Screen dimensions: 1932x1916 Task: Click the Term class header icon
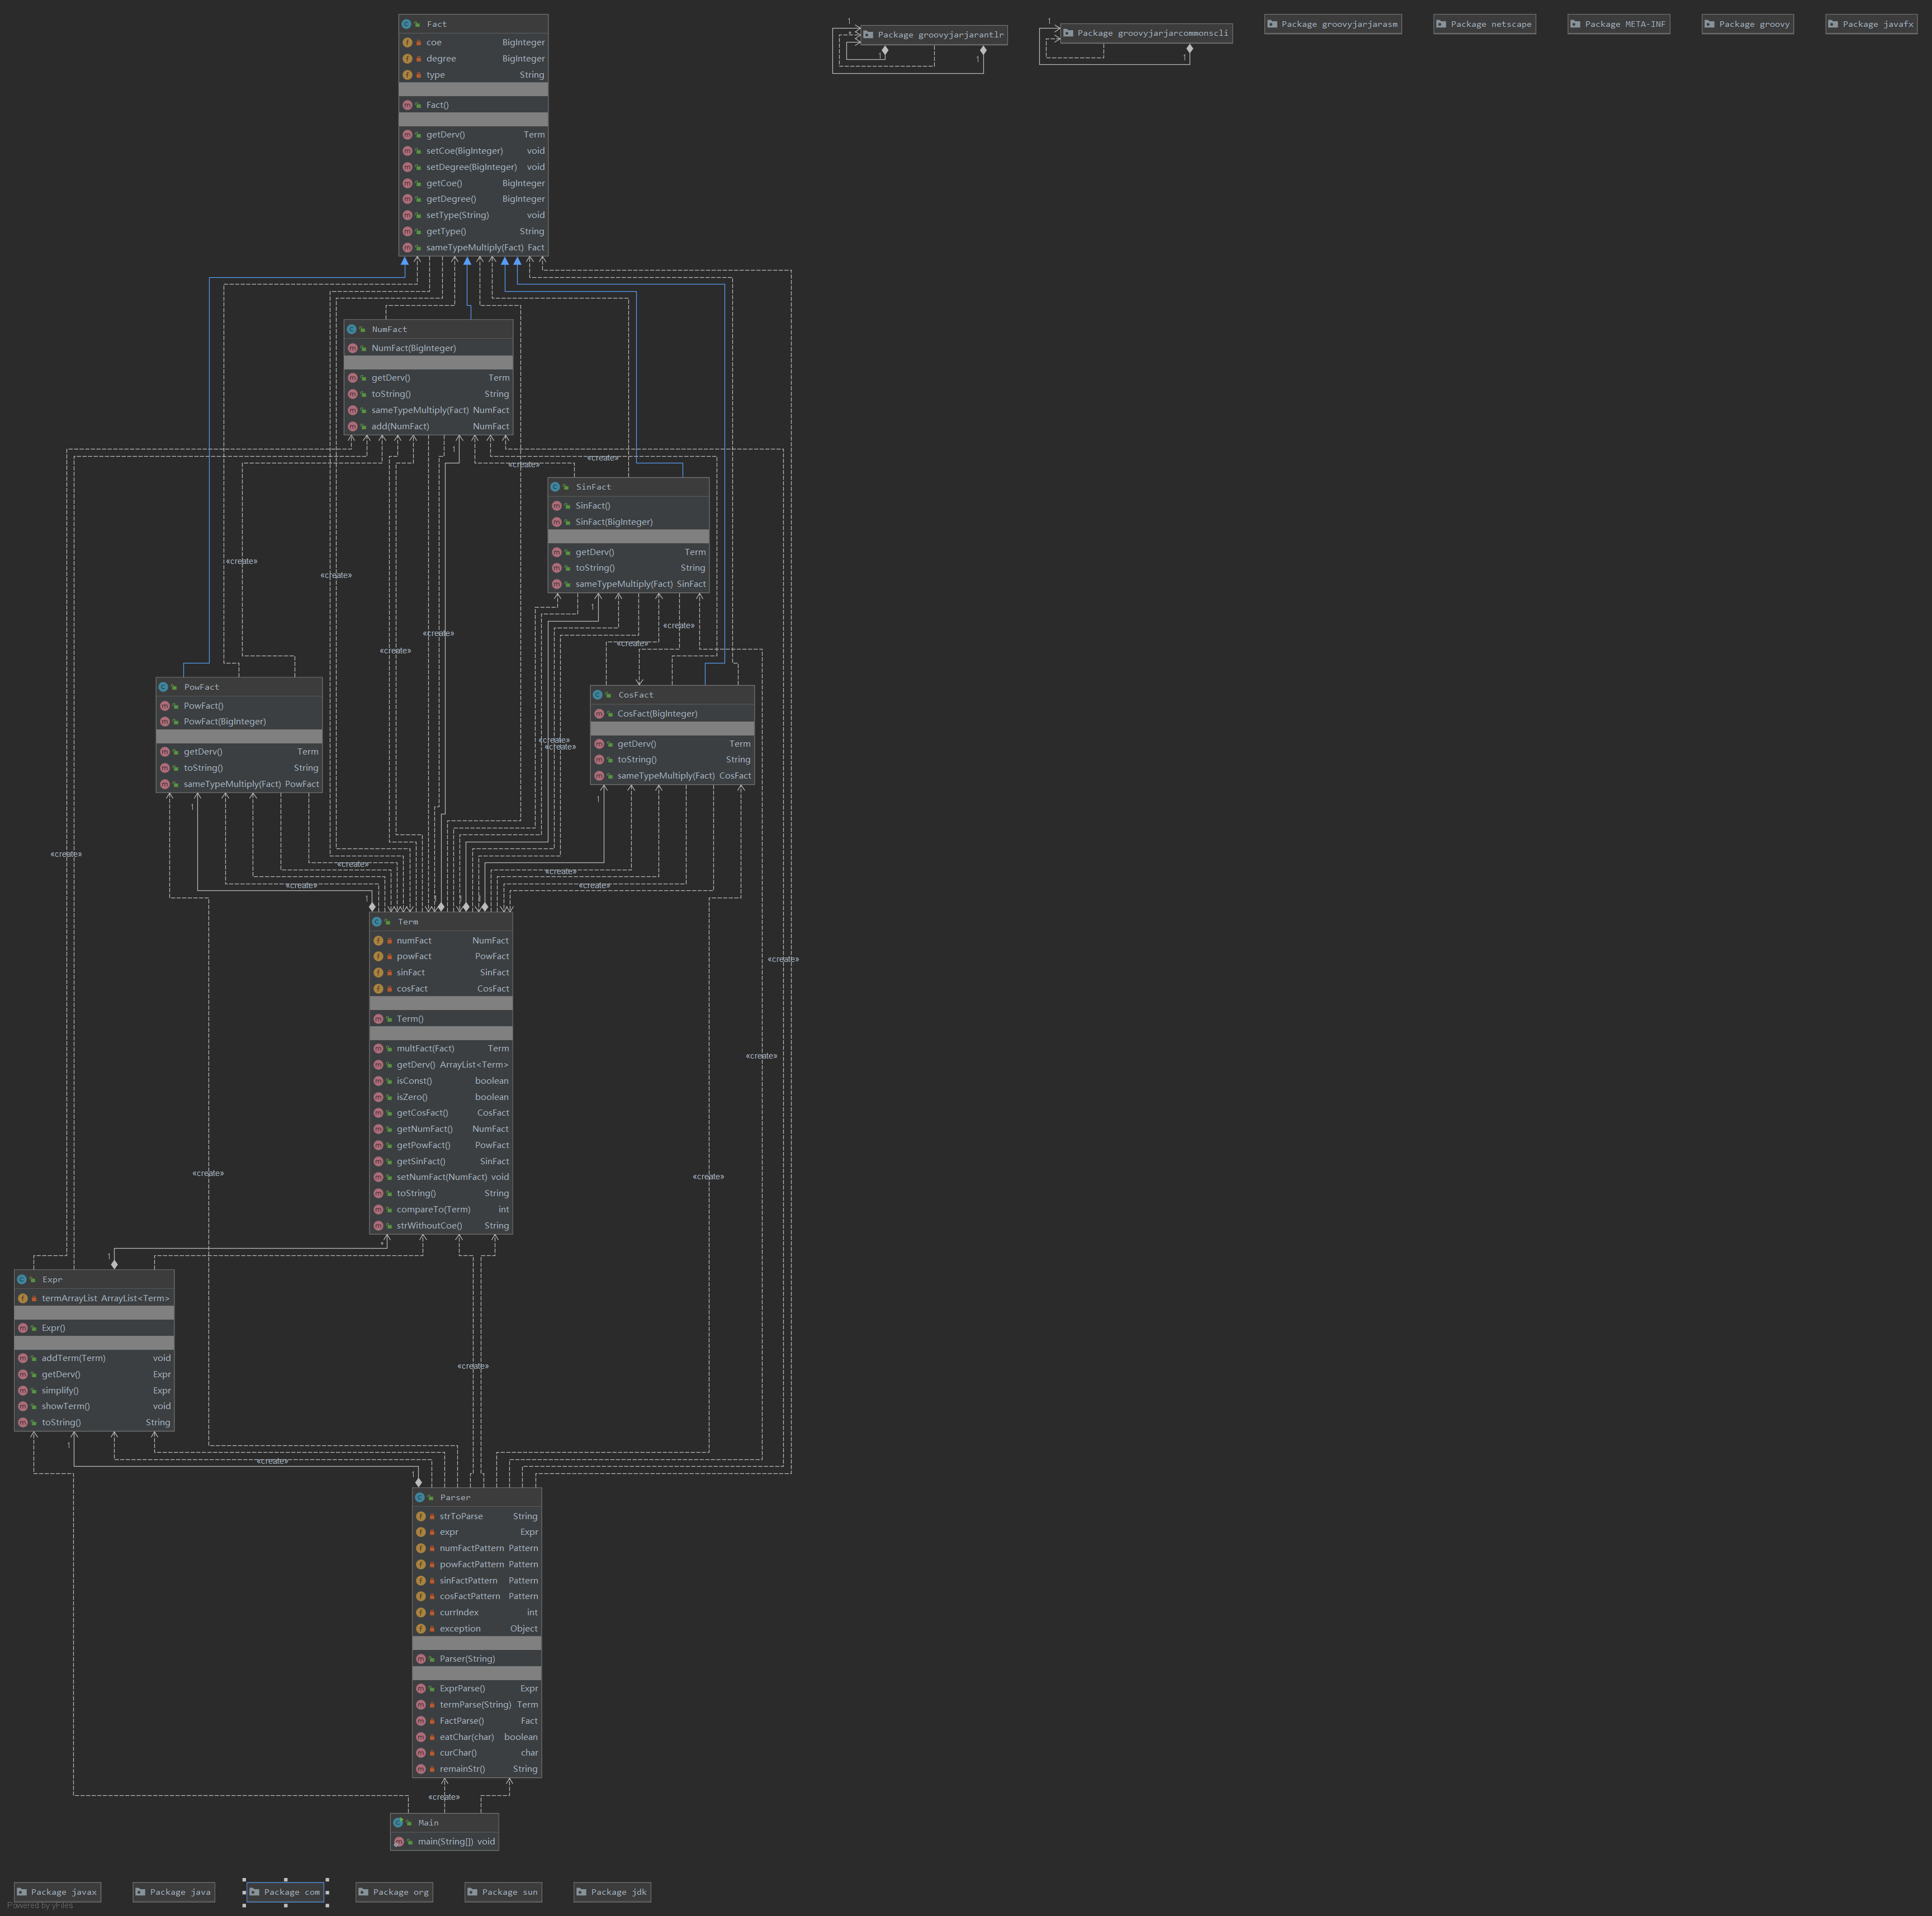tap(377, 922)
